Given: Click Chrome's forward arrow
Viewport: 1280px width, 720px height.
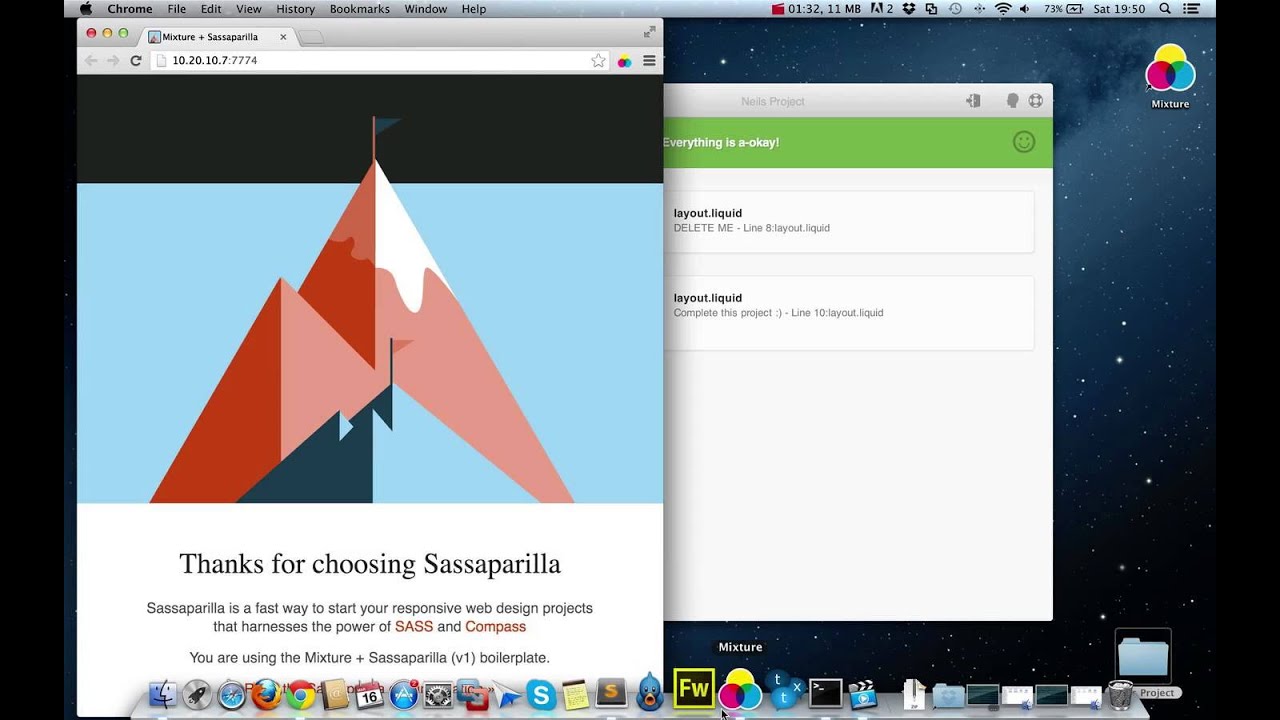Looking at the screenshot, I should pos(113,61).
